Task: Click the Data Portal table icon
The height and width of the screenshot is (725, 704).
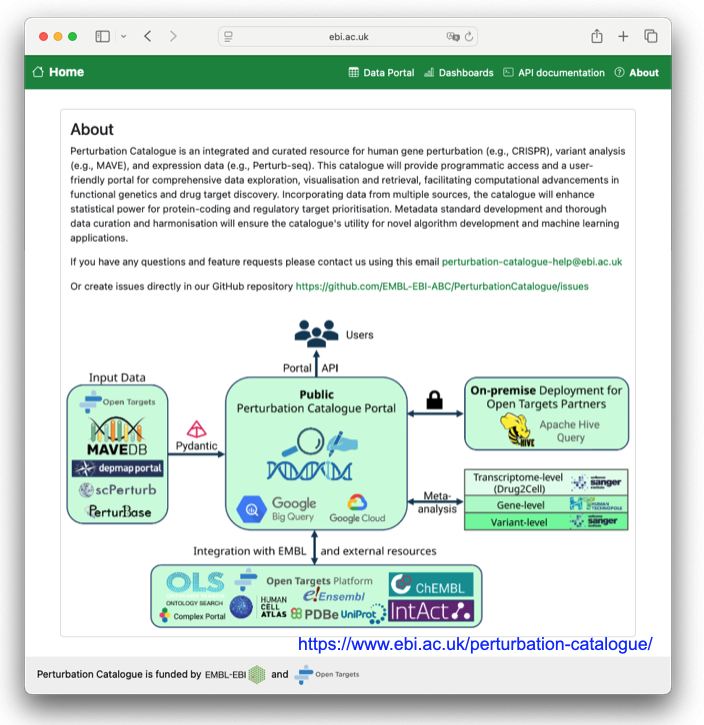Action: pyautogui.click(x=354, y=73)
